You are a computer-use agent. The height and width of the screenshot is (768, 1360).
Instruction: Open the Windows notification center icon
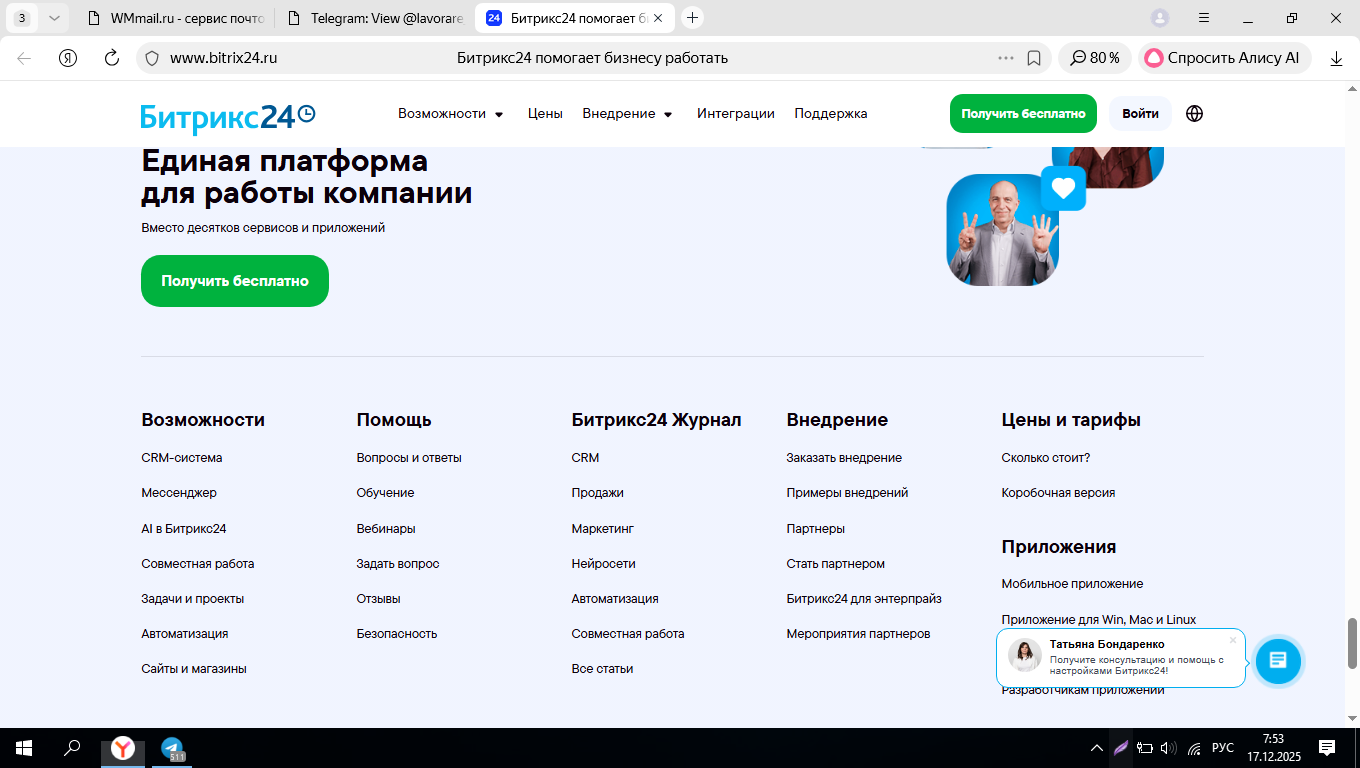click(1327, 748)
